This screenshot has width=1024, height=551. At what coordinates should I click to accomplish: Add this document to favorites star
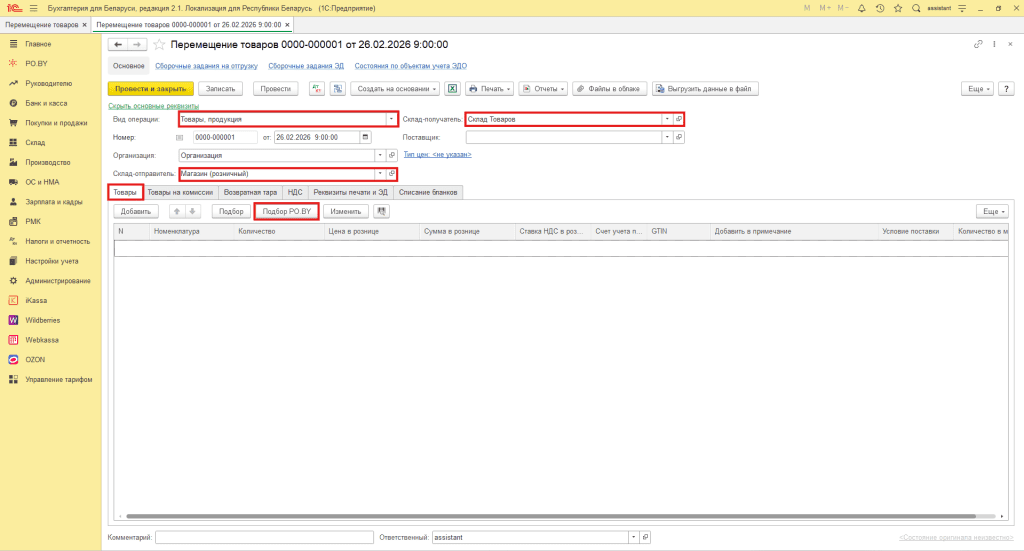(158, 45)
